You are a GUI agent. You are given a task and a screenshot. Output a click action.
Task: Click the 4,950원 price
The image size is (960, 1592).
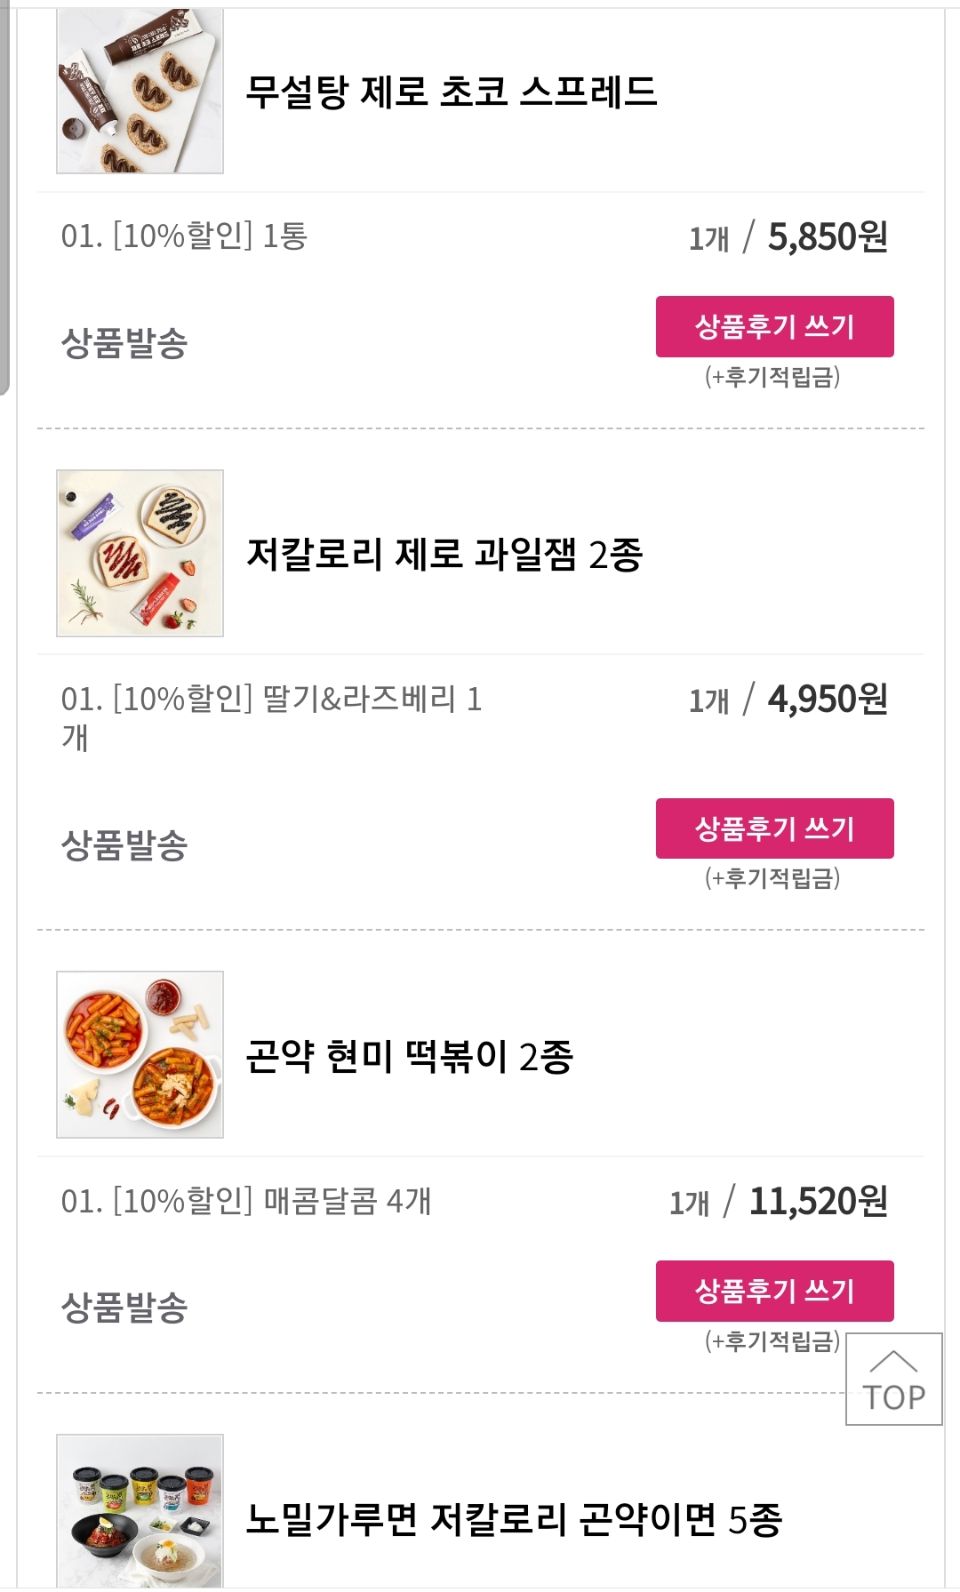click(827, 700)
